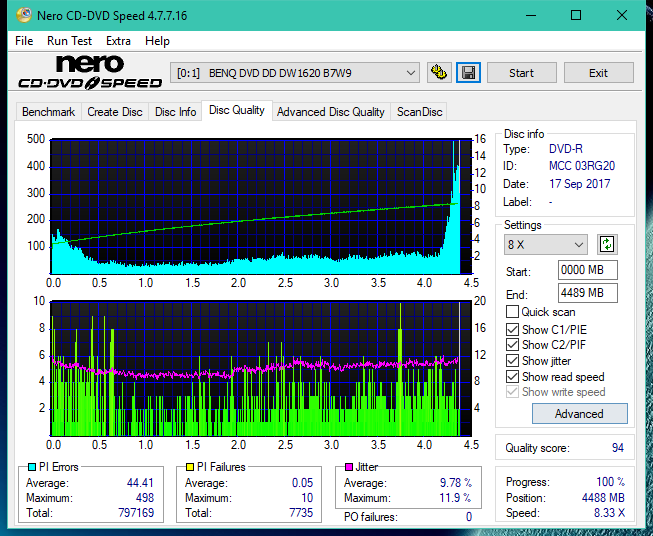Click PI Errors maximum 498

pos(145,497)
